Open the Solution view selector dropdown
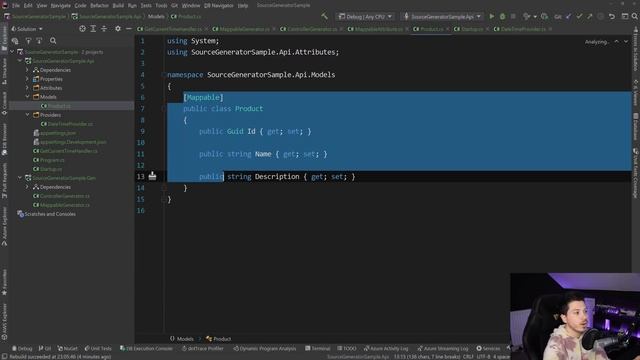The width and height of the screenshot is (640, 360). click(27, 29)
